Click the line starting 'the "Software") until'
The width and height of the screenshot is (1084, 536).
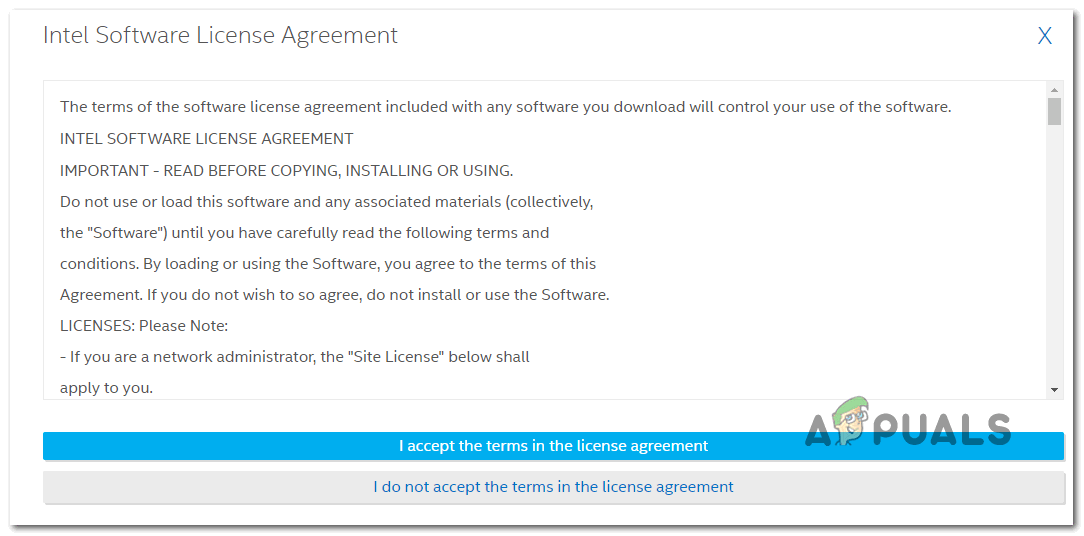pyautogui.click(x=304, y=232)
